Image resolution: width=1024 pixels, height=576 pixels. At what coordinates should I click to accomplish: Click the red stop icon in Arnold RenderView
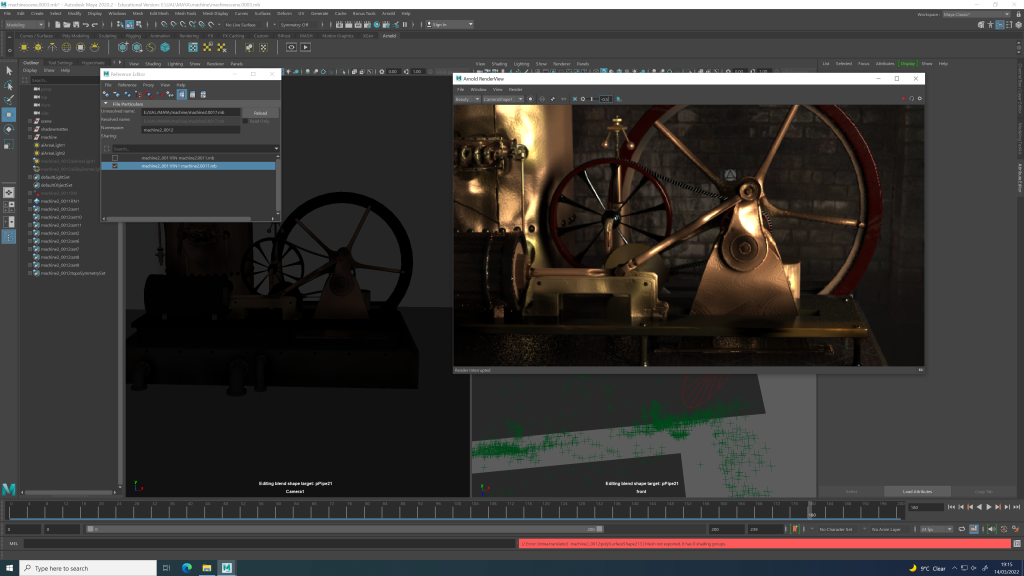(903, 99)
